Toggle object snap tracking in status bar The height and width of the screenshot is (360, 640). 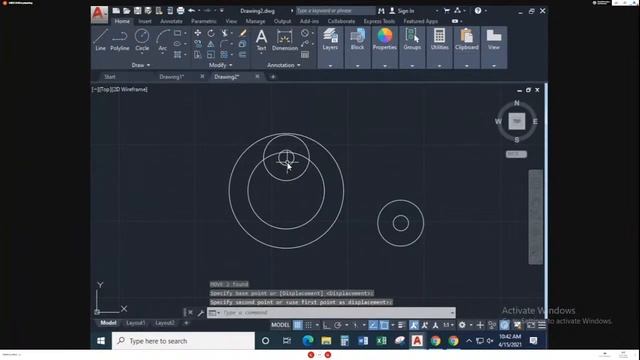pyautogui.click(x=373, y=325)
